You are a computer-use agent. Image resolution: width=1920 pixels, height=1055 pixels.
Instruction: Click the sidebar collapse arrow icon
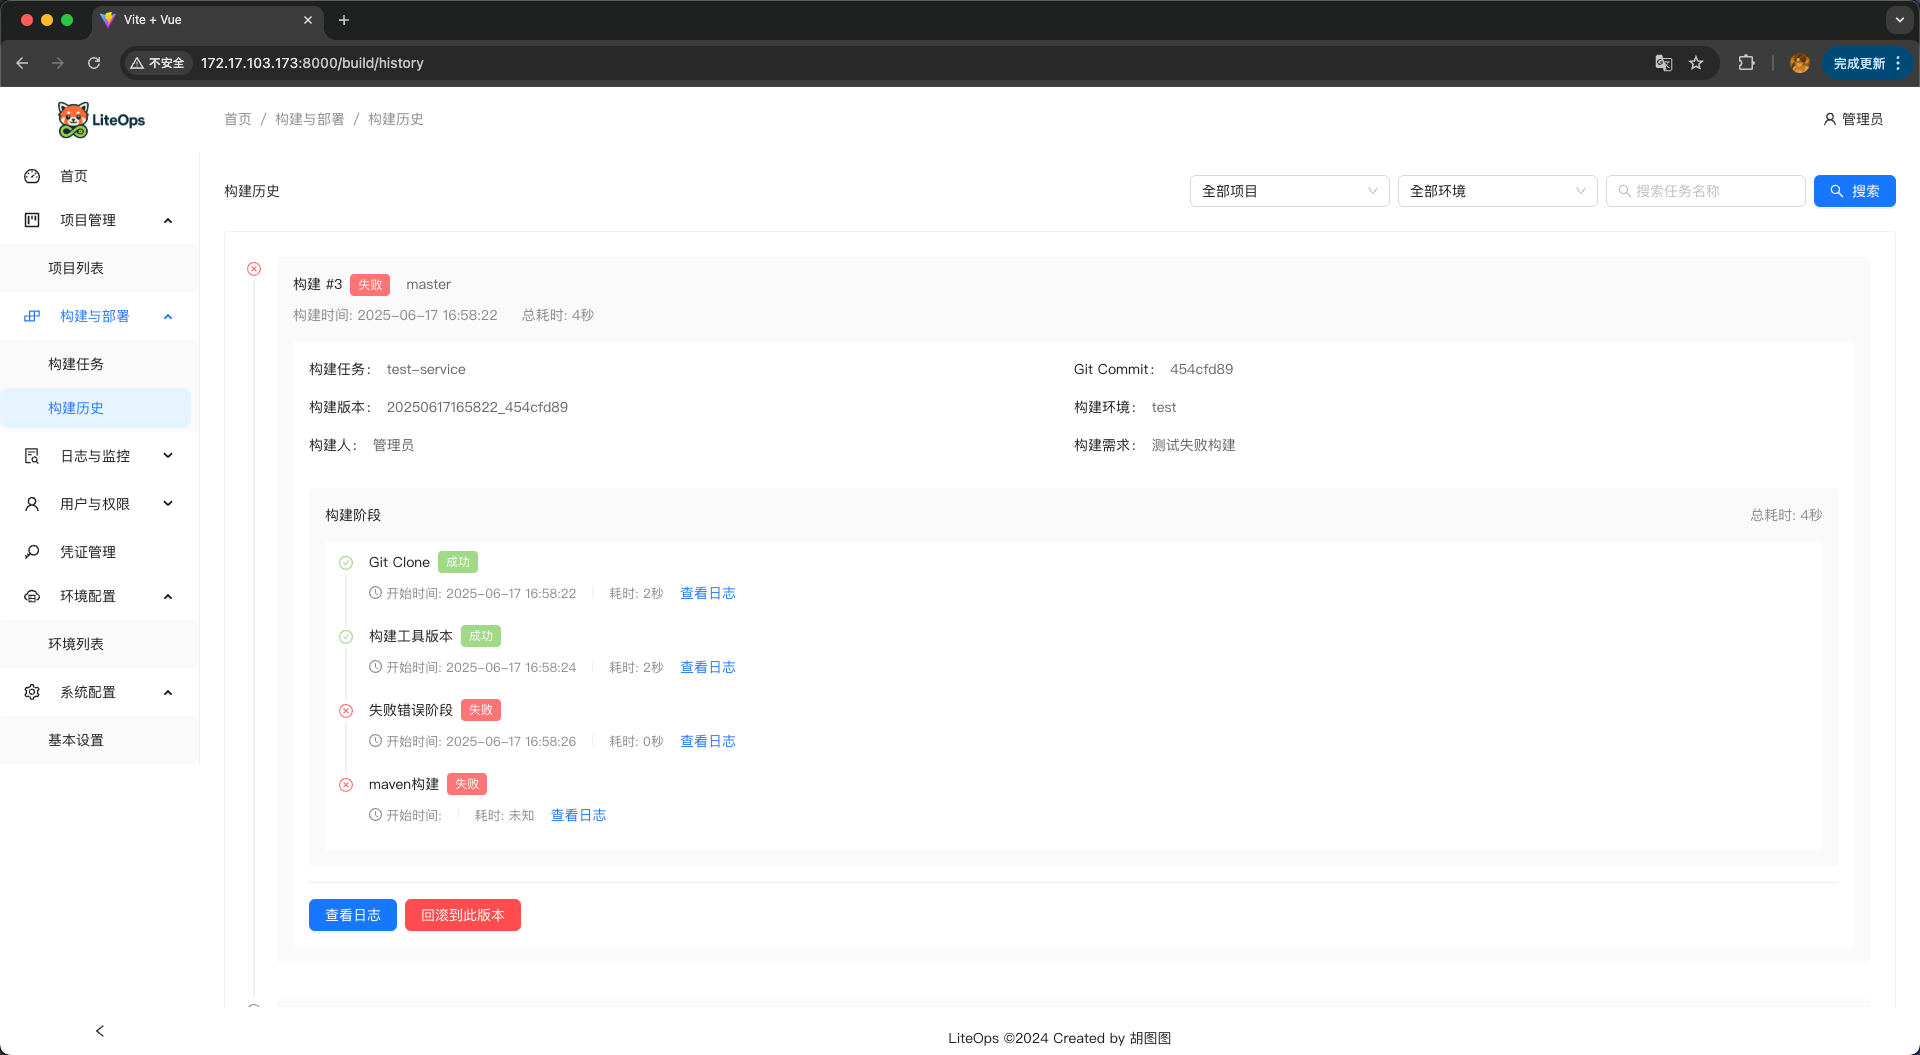click(99, 1031)
